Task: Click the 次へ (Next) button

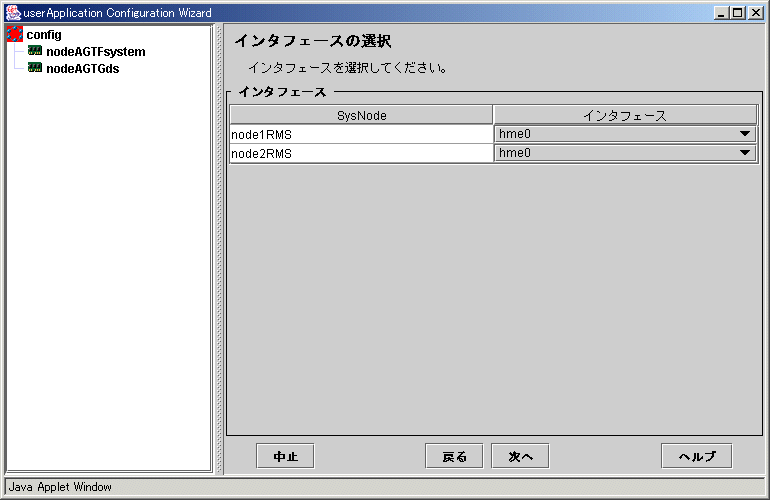Action: pos(520,456)
